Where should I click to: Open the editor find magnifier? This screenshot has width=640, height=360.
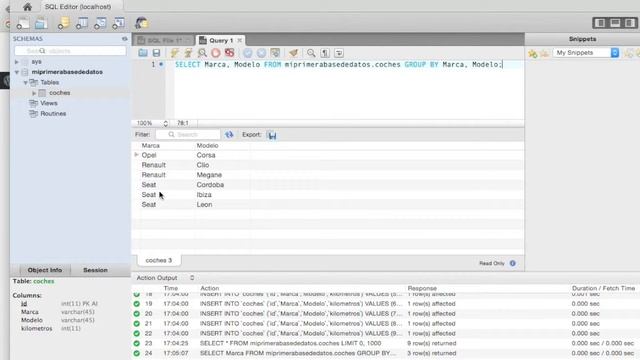pos(311,53)
